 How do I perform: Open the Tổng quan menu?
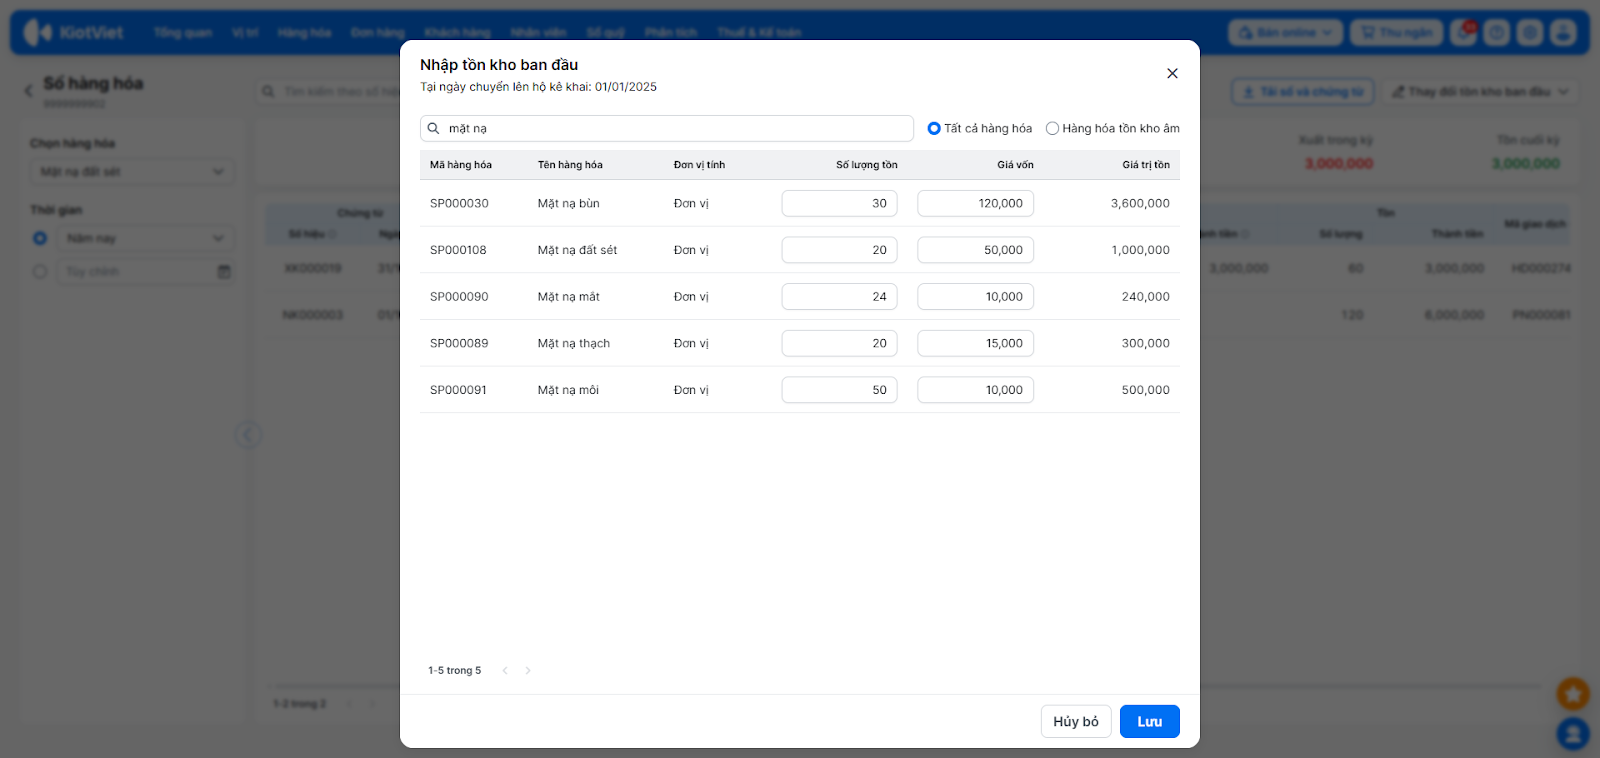[x=183, y=33]
